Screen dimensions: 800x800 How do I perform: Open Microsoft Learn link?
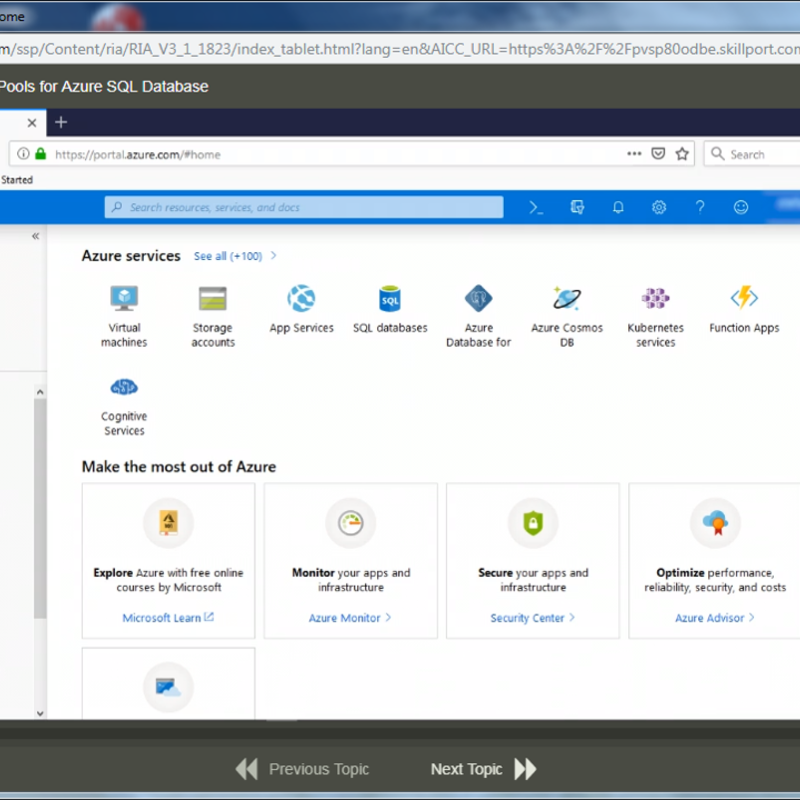pyautogui.click(x=168, y=618)
